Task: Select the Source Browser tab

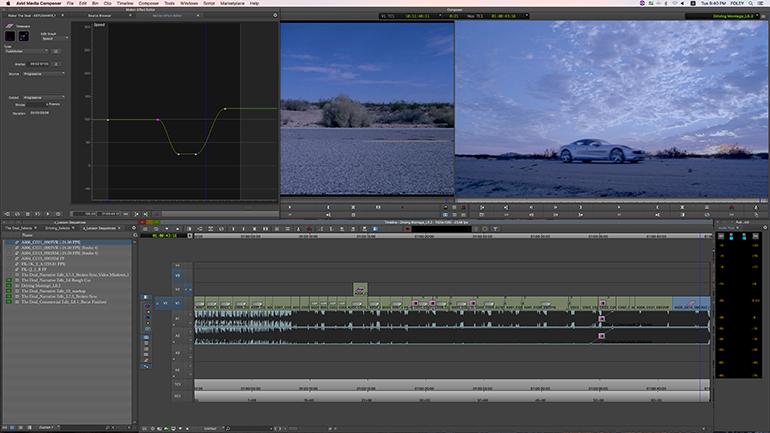Action: click(x=100, y=16)
